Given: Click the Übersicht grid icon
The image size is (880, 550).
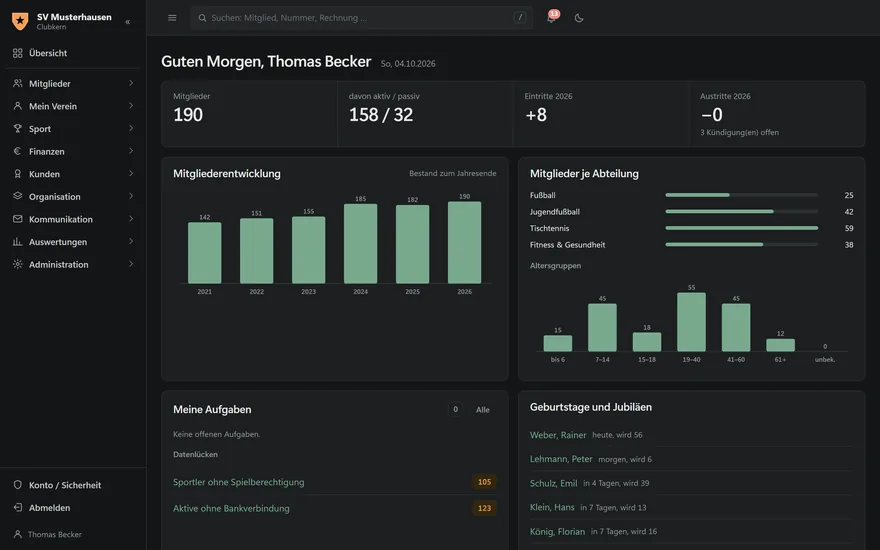Looking at the screenshot, I should click(18, 53).
